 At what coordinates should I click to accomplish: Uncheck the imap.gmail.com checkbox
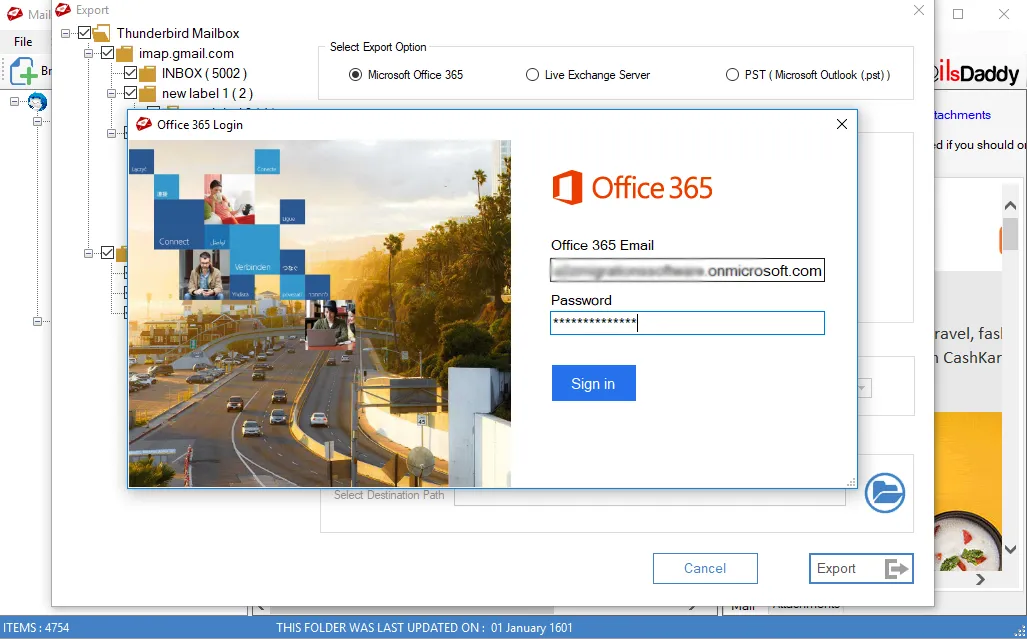[x=107, y=53]
